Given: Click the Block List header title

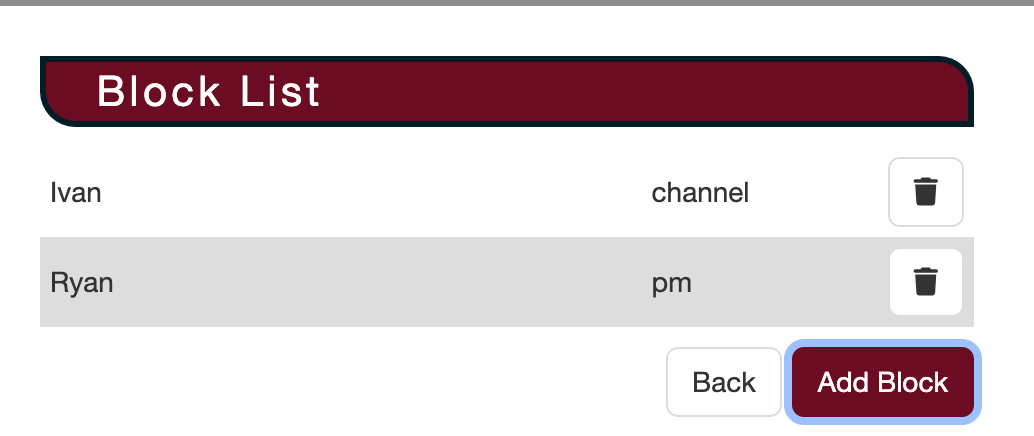Looking at the screenshot, I should 208,92.
